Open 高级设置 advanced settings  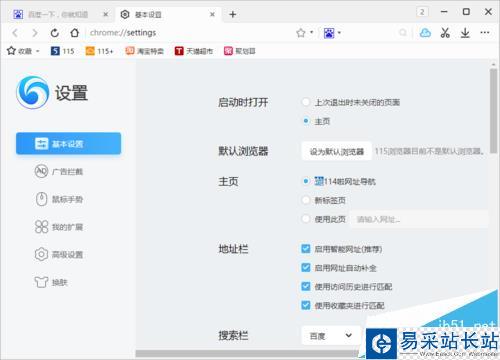(59, 255)
